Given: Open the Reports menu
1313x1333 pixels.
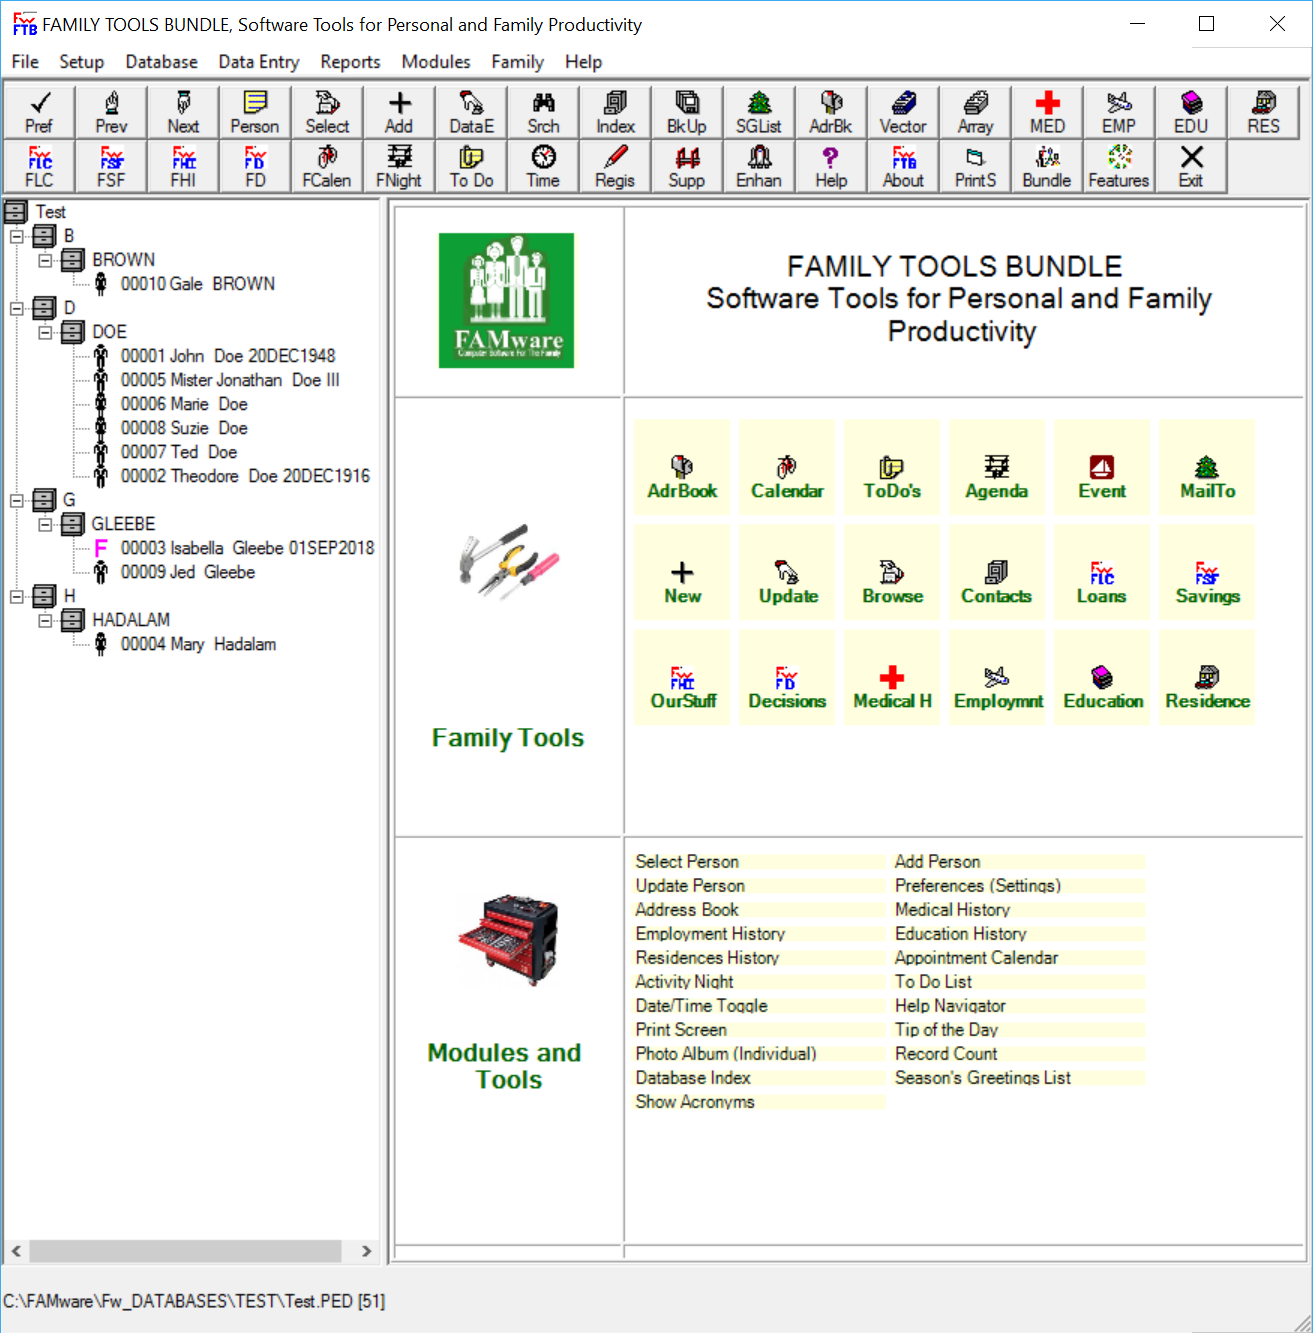Looking at the screenshot, I should point(350,62).
